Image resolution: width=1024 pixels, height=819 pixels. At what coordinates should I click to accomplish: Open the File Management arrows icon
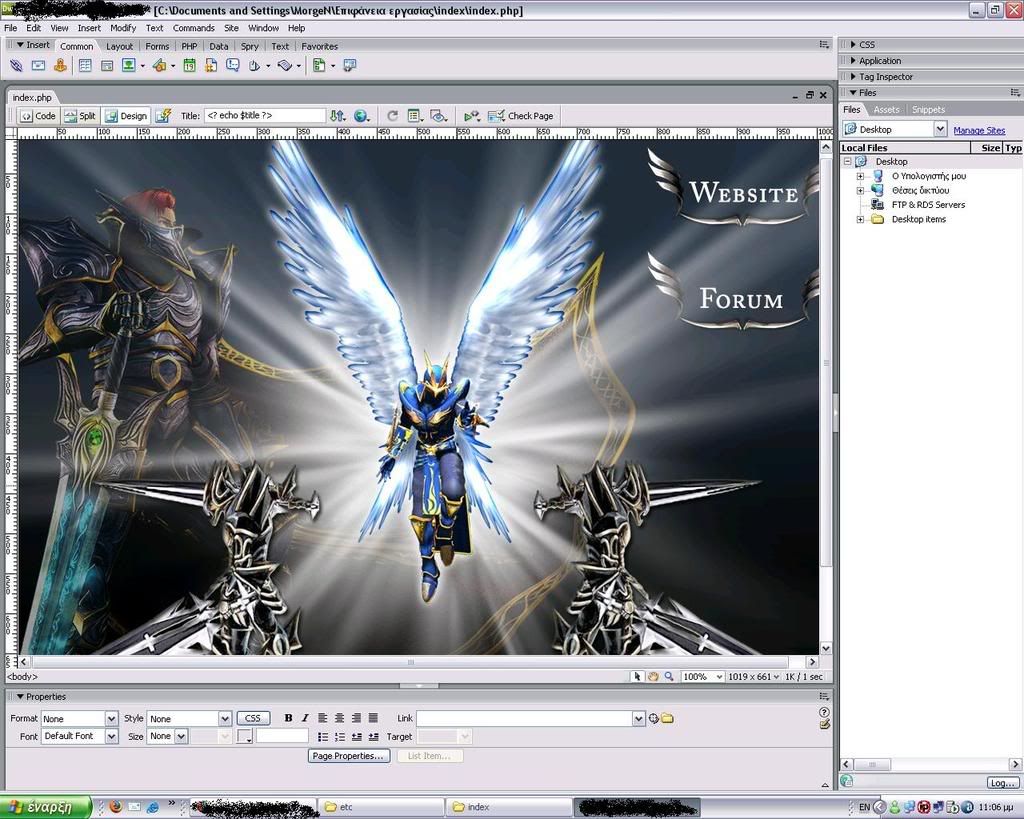point(337,116)
